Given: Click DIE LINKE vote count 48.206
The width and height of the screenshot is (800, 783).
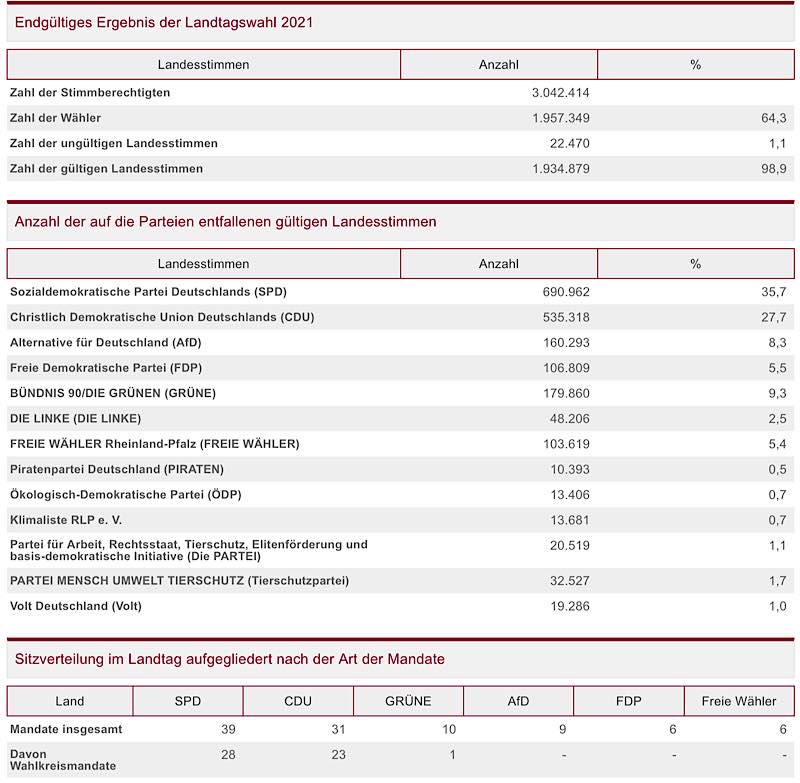Looking at the screenshot, I should 569,419.
